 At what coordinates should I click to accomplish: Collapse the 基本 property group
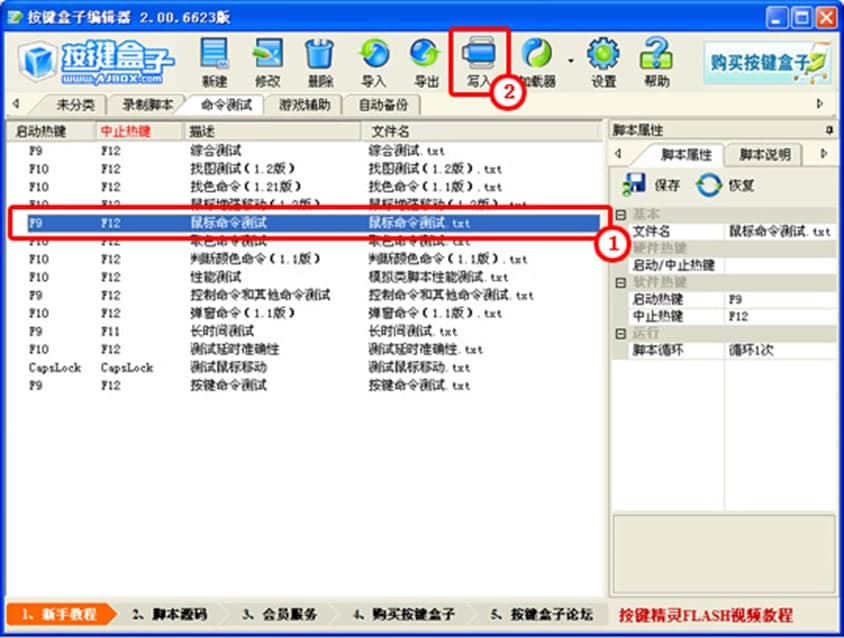pos(621,215)
